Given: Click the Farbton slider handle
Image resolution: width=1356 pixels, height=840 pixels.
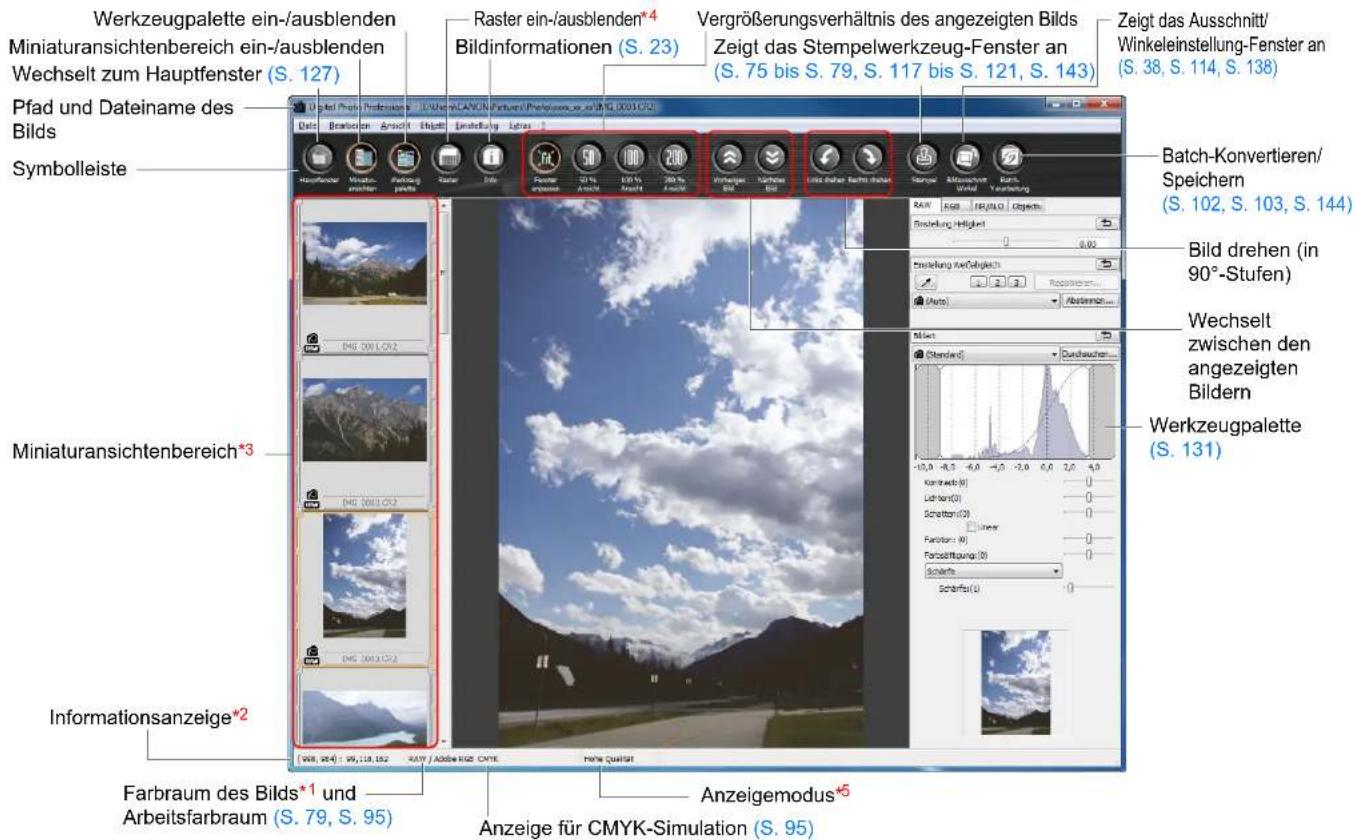Looking at the screenshot, I should point(1088,538).
